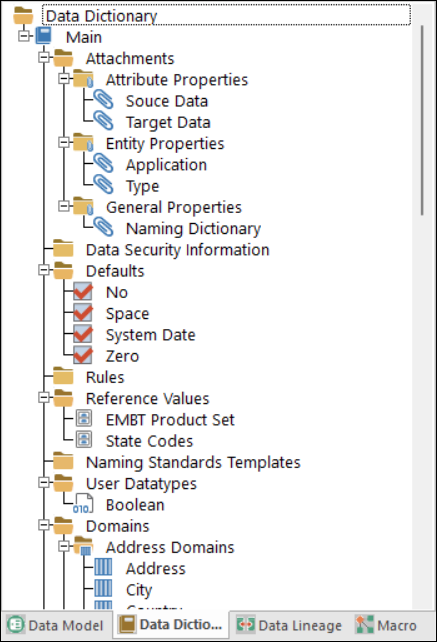Collapse the Address Domains node
This screenshot has height=642, width=437.
tap(64, 546)
